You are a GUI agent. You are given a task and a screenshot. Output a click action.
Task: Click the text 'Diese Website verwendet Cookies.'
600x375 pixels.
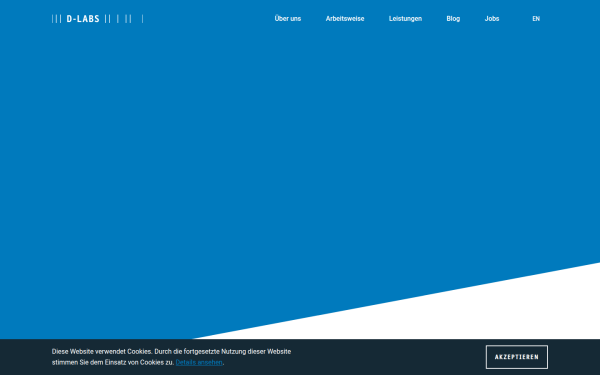[102, 351]
